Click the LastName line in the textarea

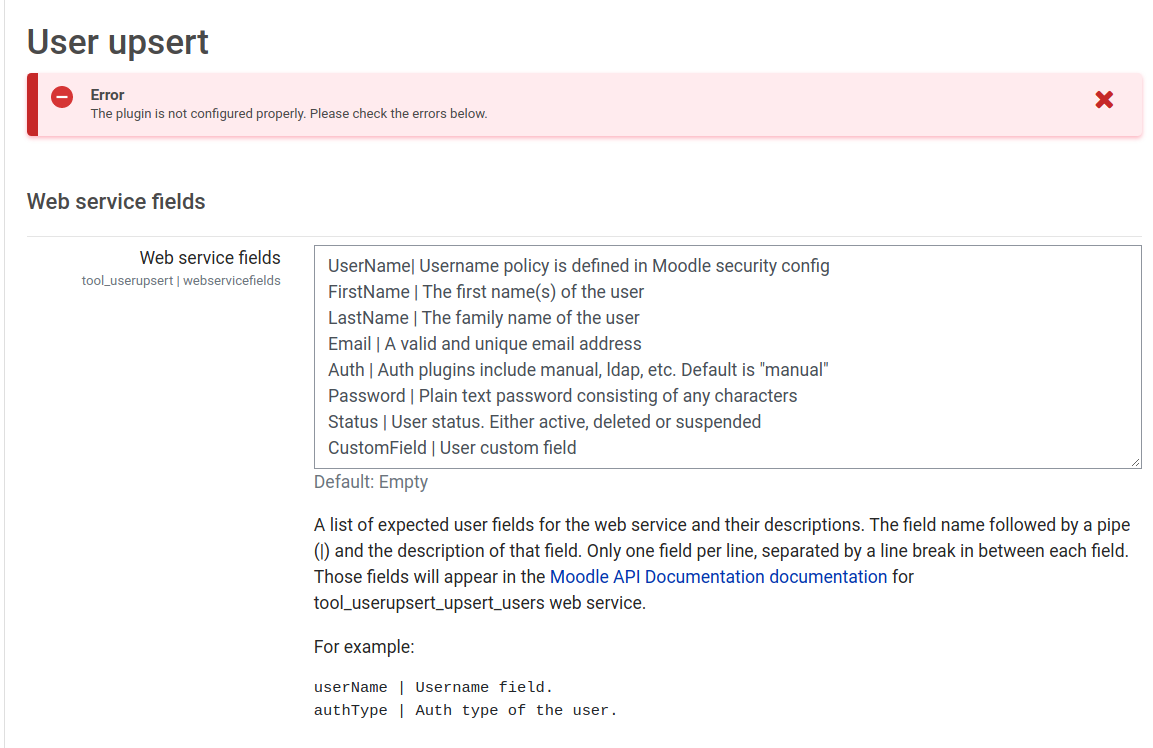click(x=484, y=318)
